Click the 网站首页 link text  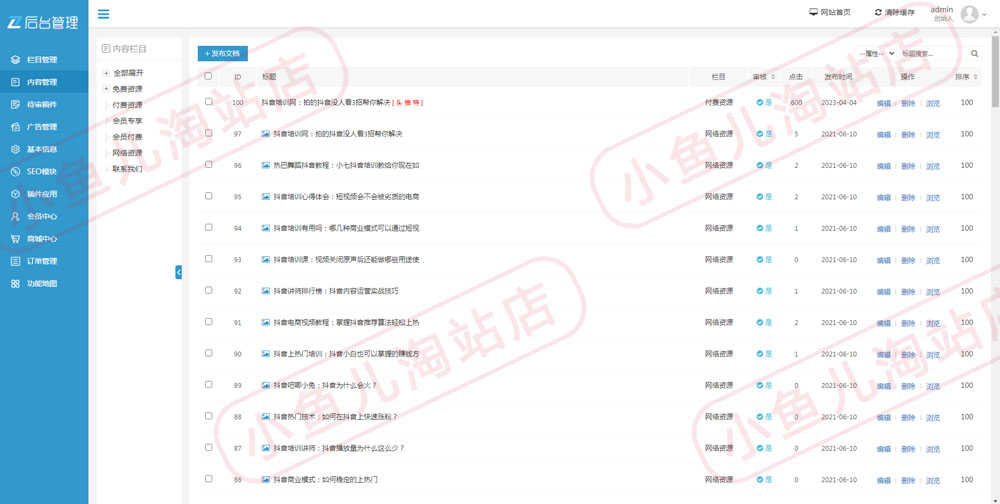[835, 12]
